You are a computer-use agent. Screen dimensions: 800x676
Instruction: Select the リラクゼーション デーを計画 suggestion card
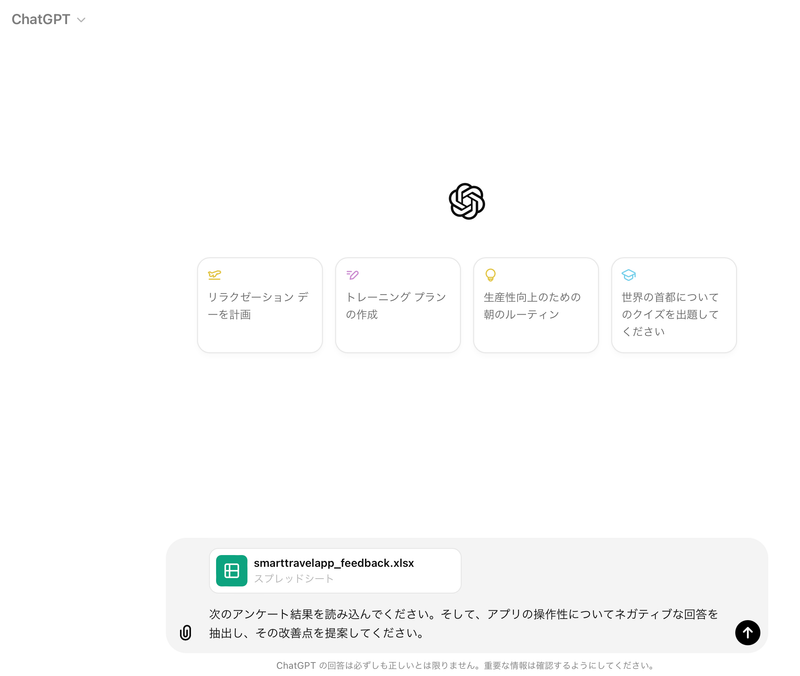(260, 305)
